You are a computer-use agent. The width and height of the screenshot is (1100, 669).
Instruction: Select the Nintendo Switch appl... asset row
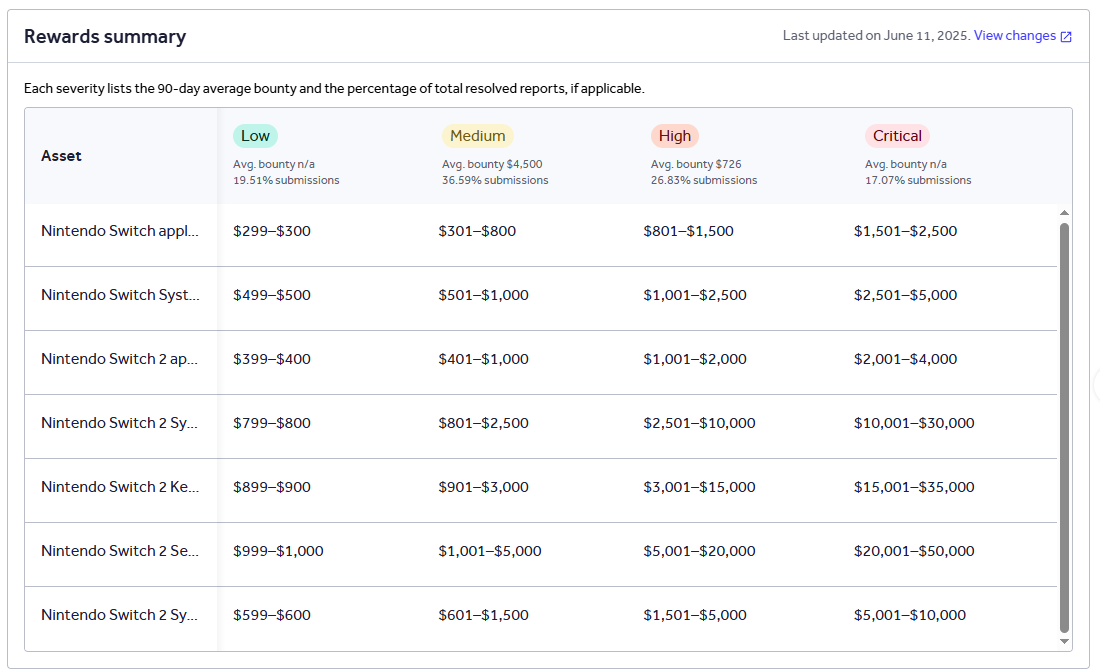(x=119, y=231)
